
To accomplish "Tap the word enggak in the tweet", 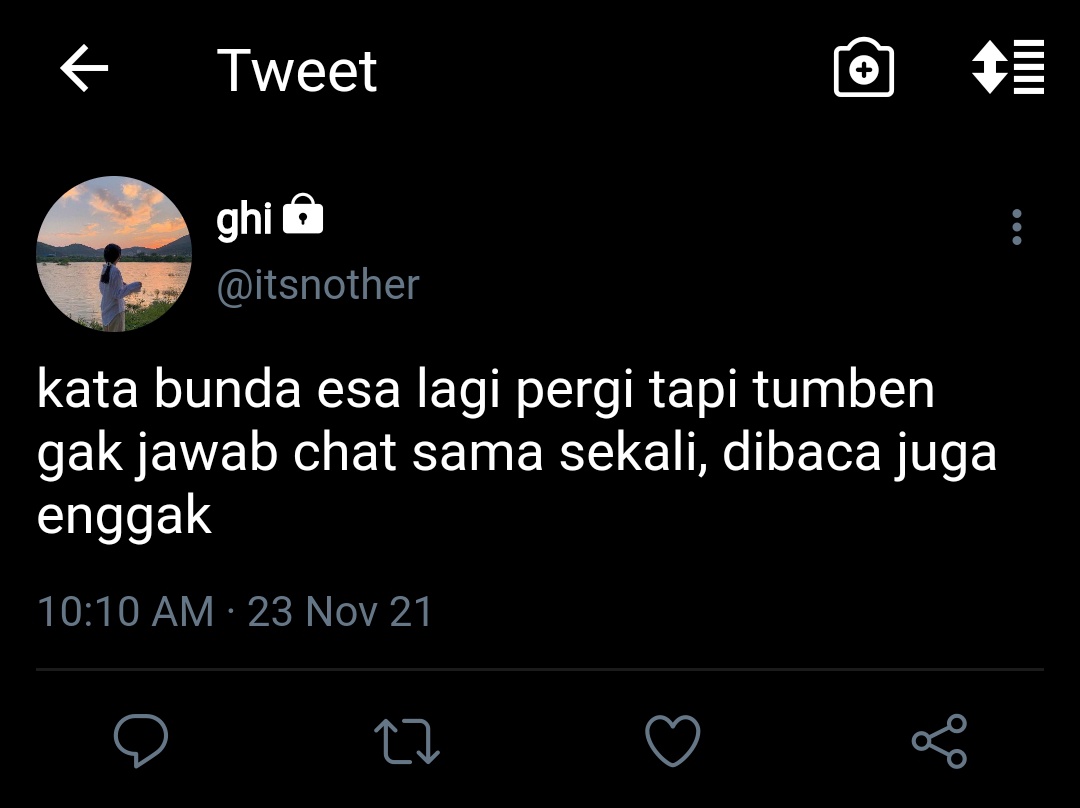I will pos(124,517).
